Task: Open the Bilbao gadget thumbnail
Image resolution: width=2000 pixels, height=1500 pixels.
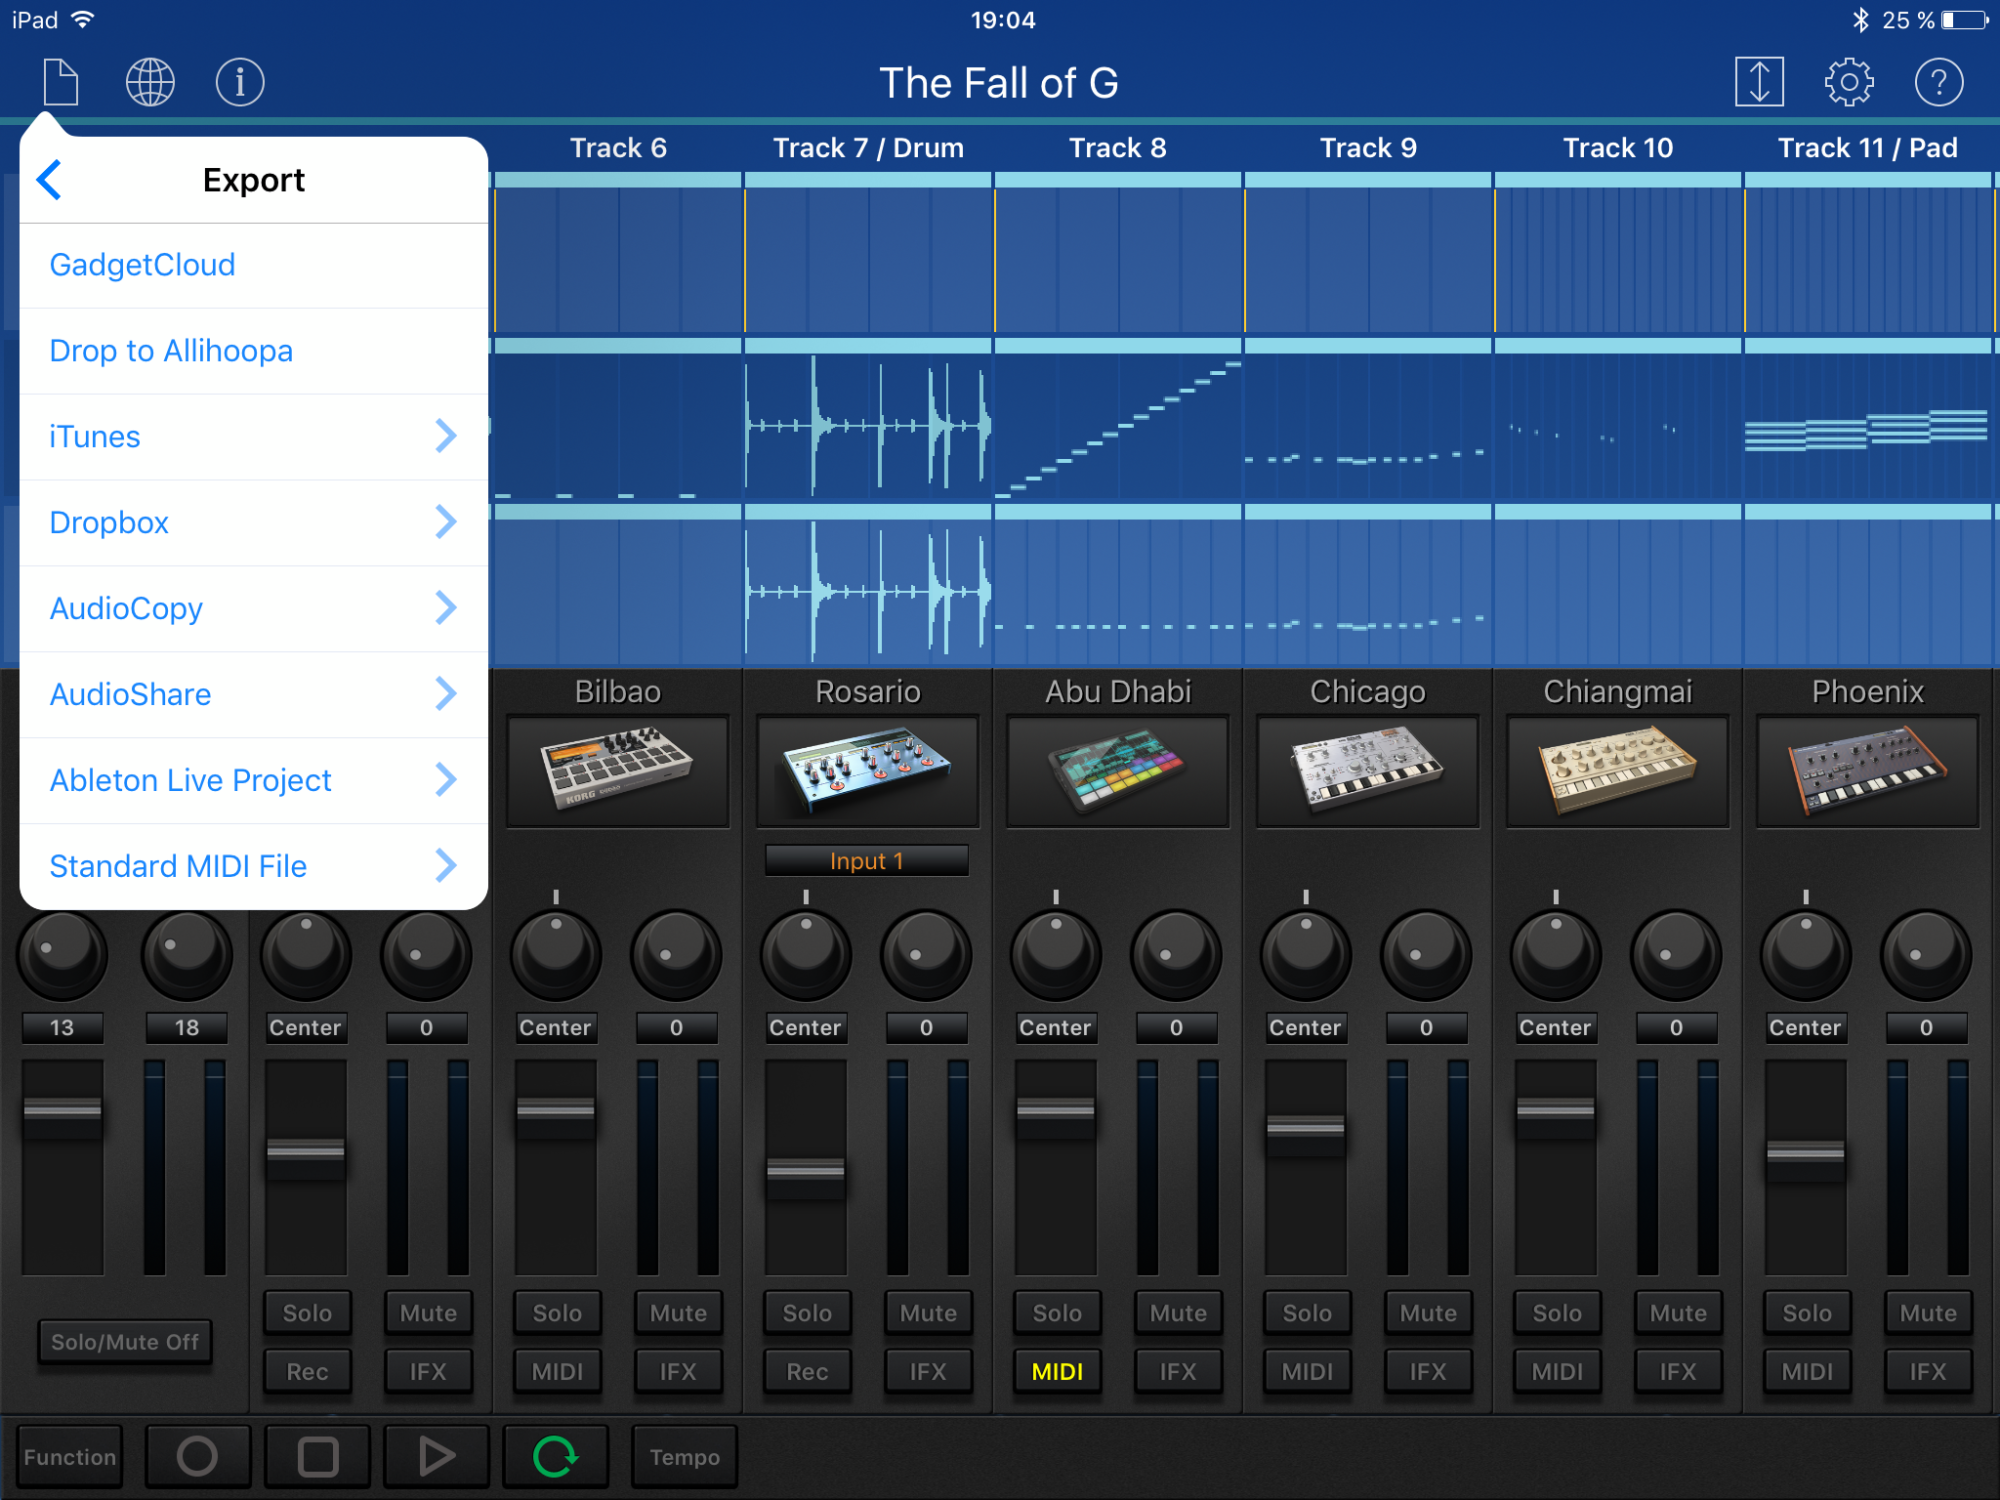Action: tap(618, 770)
